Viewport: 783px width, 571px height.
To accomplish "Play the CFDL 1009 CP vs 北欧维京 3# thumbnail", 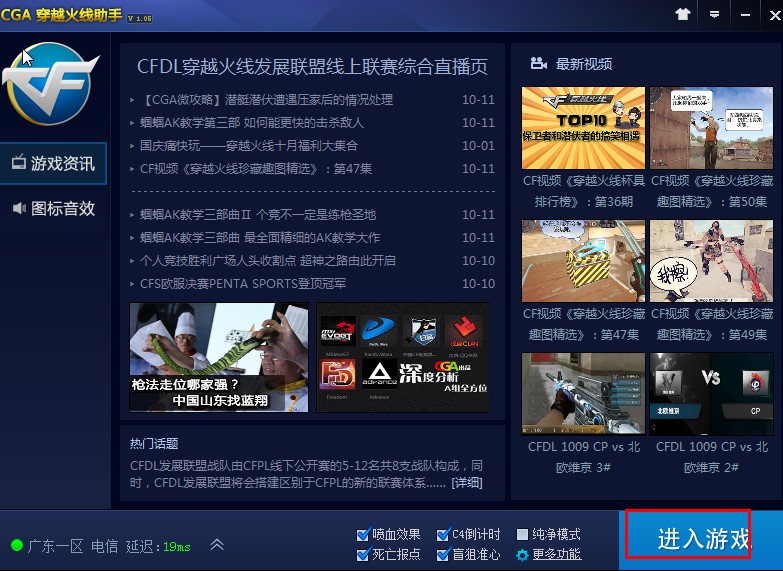I will [x=583, y=394].
